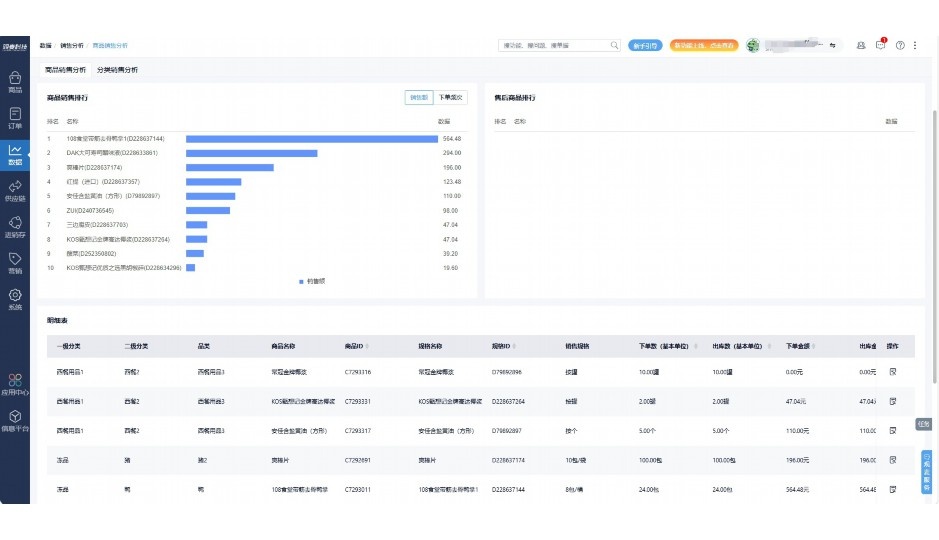This screenshot has width=939, height=540.
Task: Open 系统 settings gear in sidebar
Action: click(15, 299)
